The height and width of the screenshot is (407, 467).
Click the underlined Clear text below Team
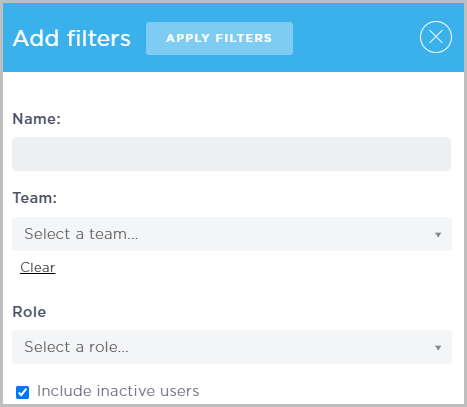(x=38, y=267)
